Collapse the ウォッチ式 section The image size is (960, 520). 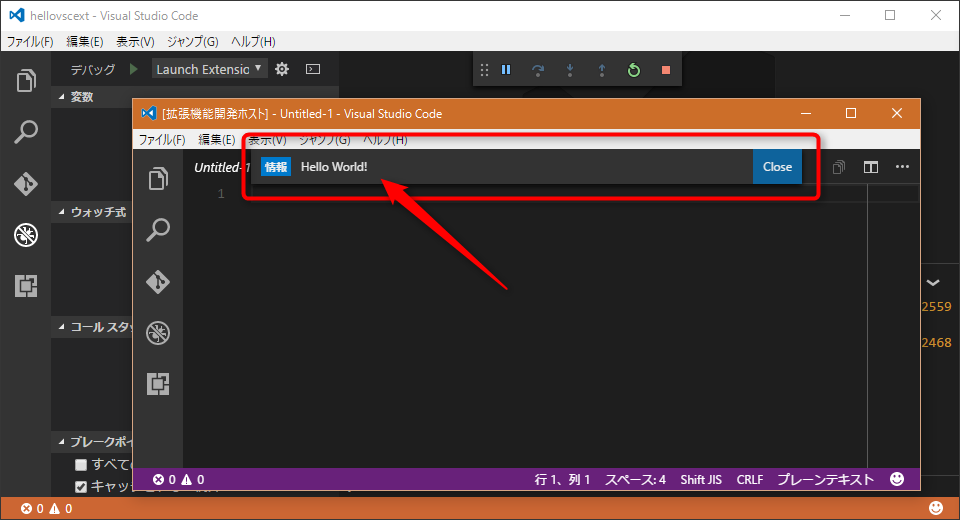tap(62, 212)
